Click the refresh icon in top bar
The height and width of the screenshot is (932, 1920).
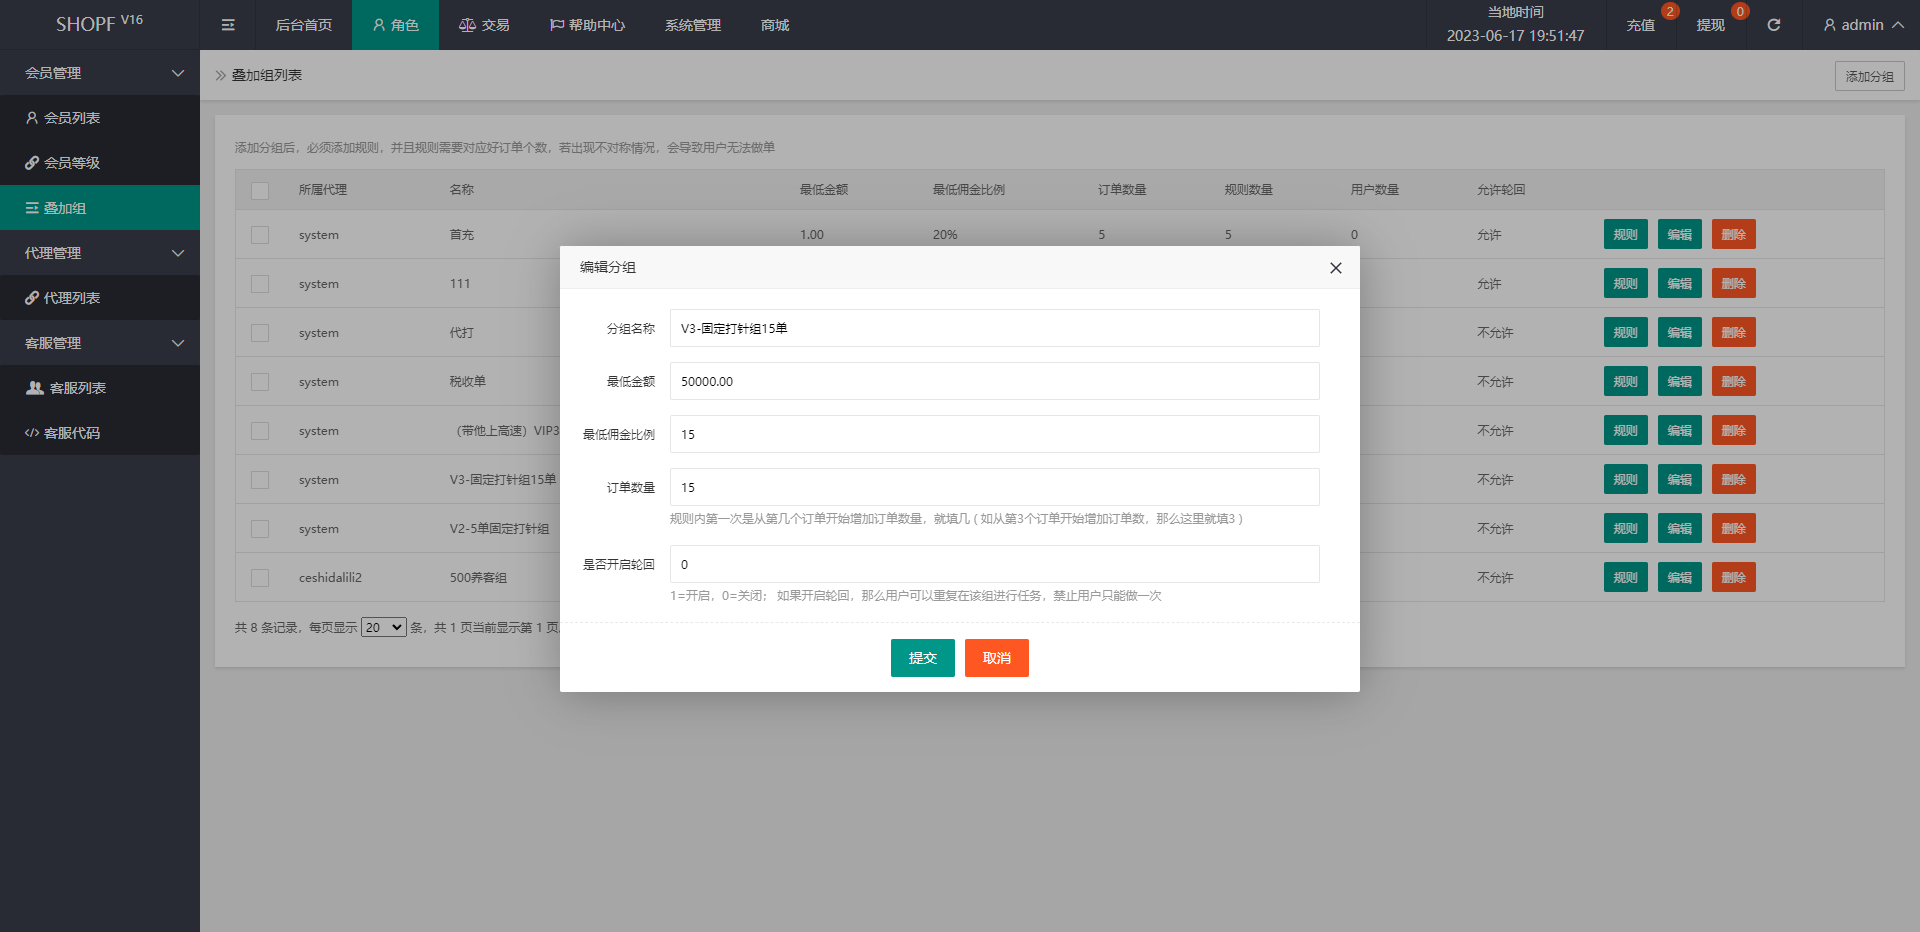tap(1773, 25)
